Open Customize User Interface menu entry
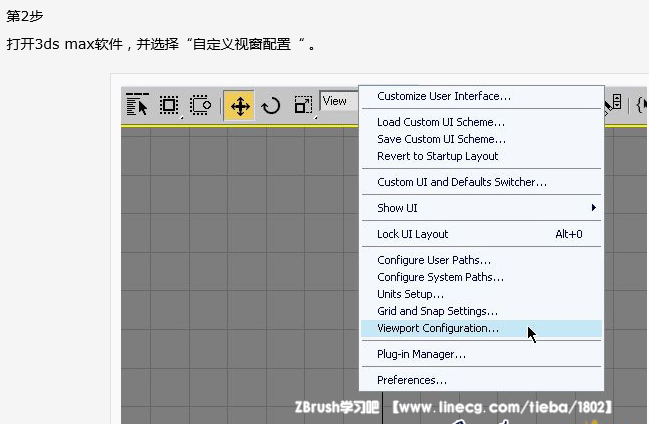This screenshot has width=649, height=424. [x=481, y=96]
